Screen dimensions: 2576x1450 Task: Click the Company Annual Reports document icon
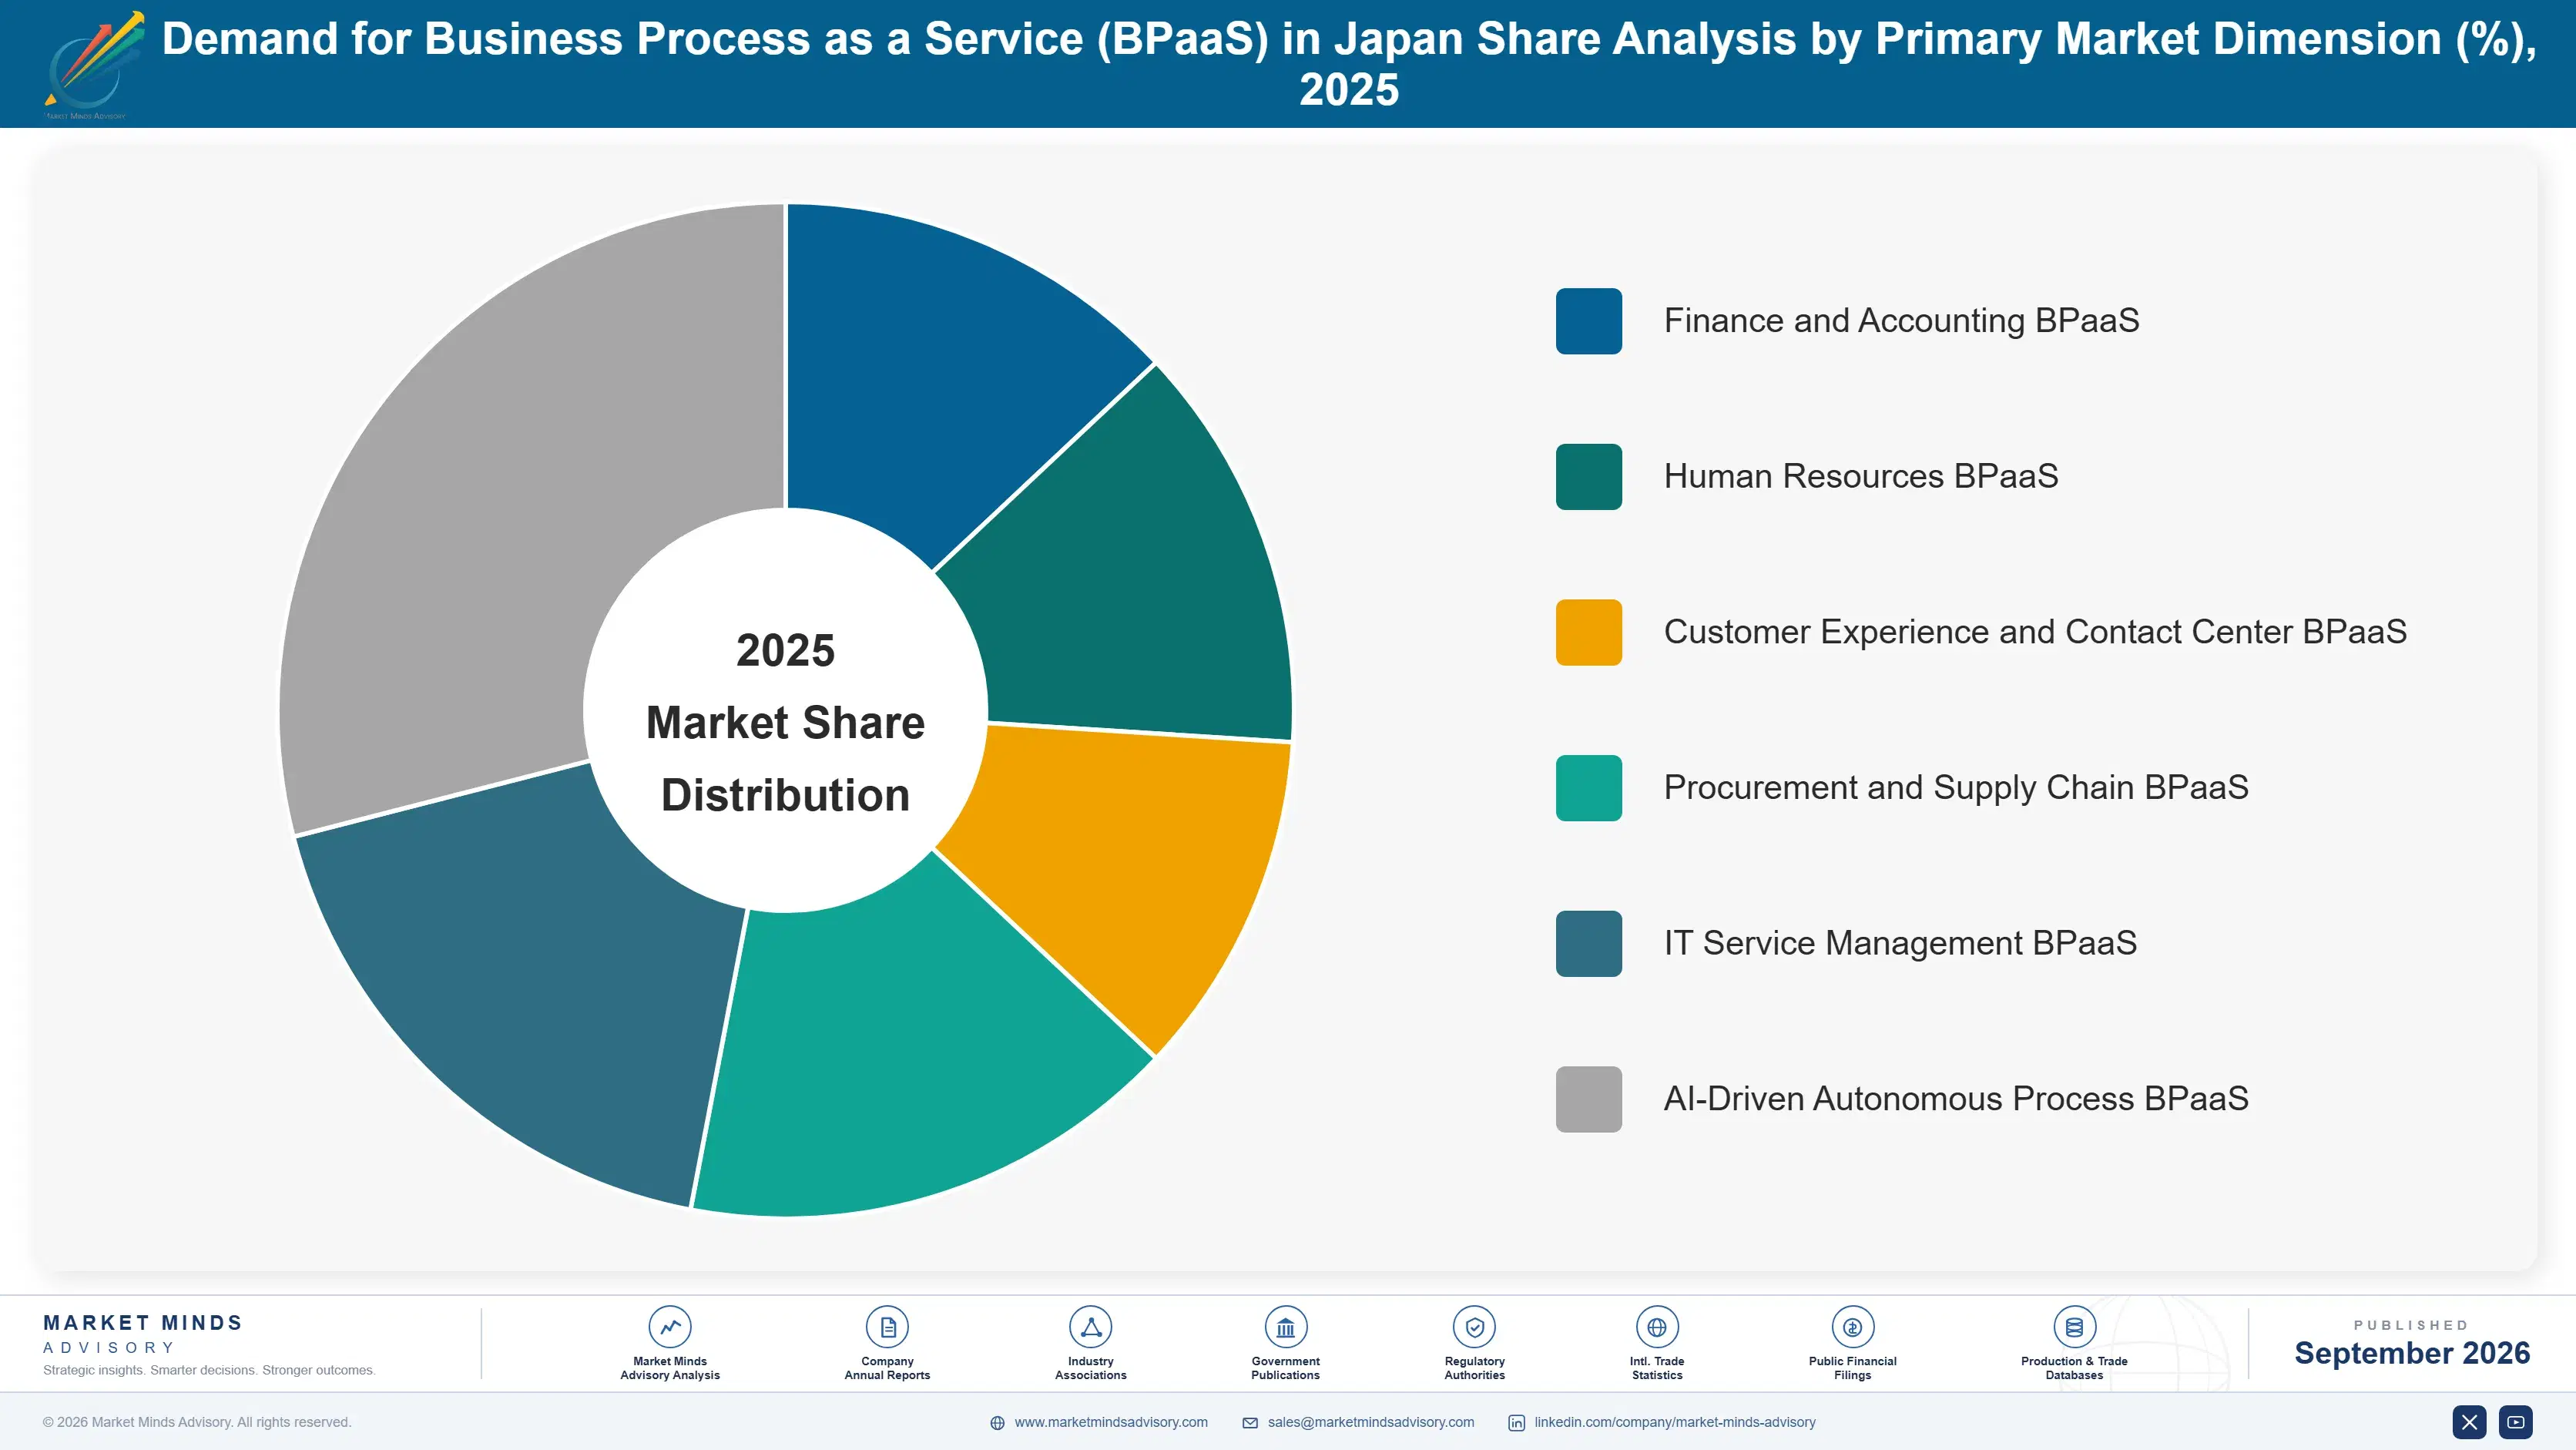click(x=887, y=1327)
